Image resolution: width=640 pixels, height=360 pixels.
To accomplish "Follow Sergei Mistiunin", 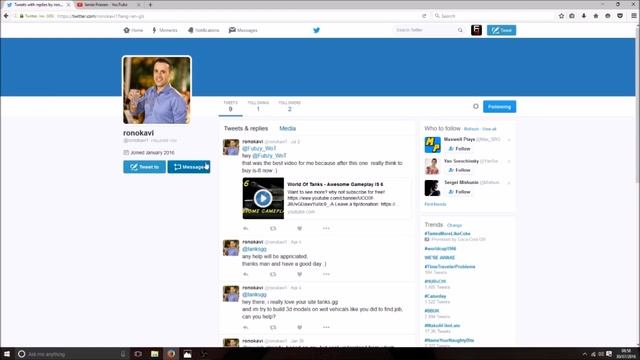I will (460, 191).
